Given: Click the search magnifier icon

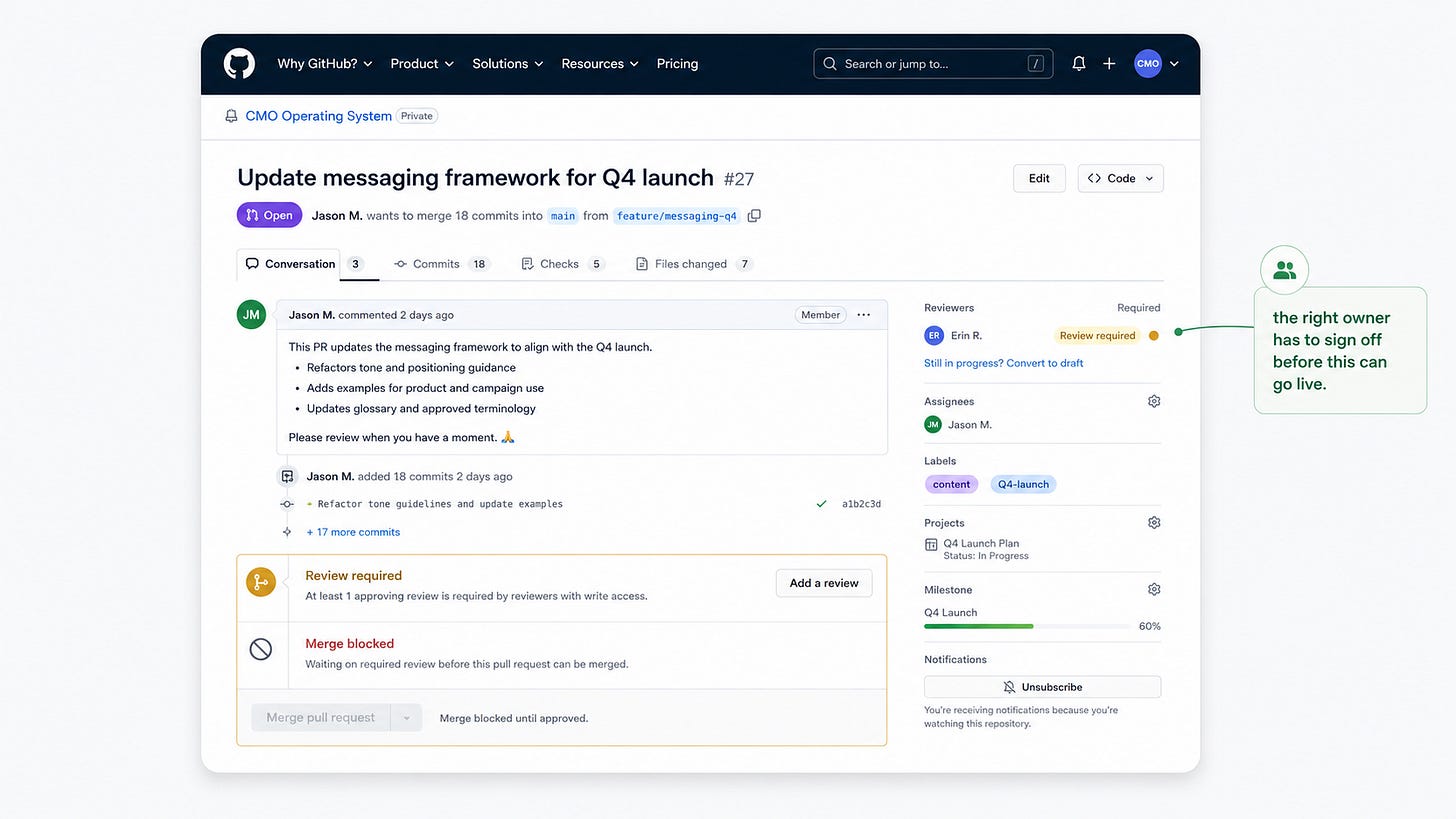Looking at the screenshot, I should pyautogui.click(x=829, y=64).
